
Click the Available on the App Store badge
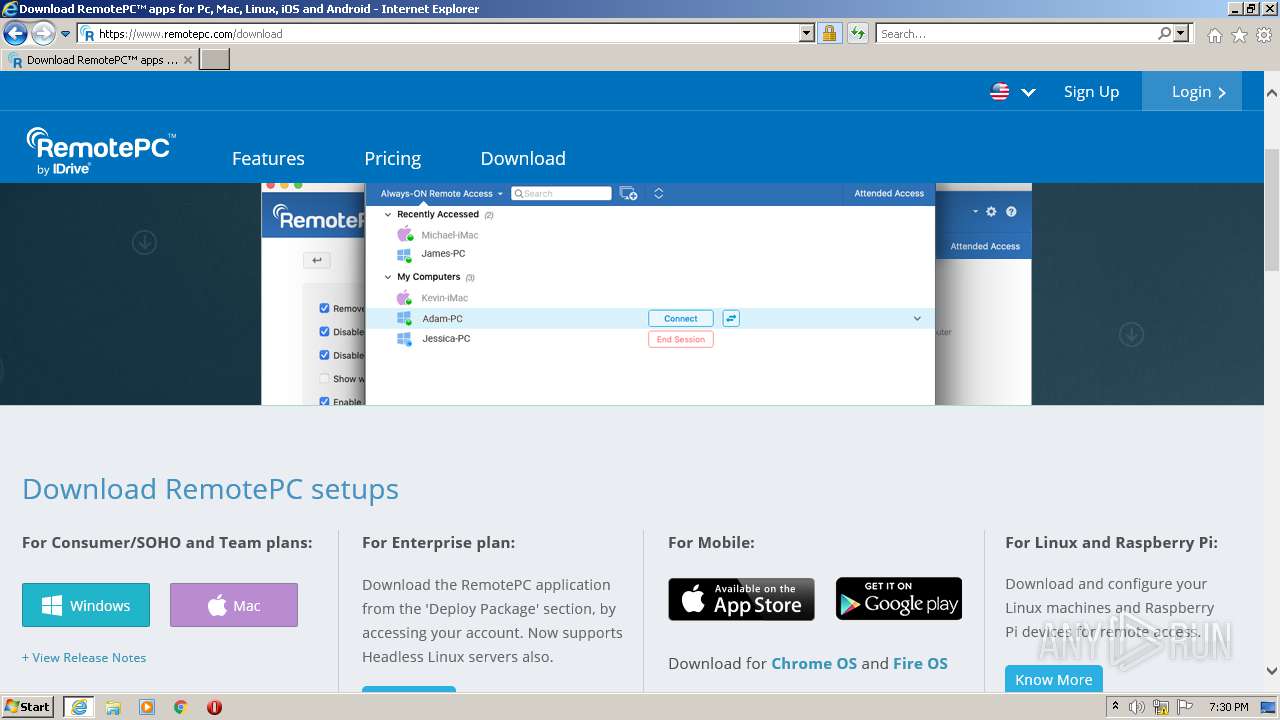pyautogui.click(x=741, y=599)
